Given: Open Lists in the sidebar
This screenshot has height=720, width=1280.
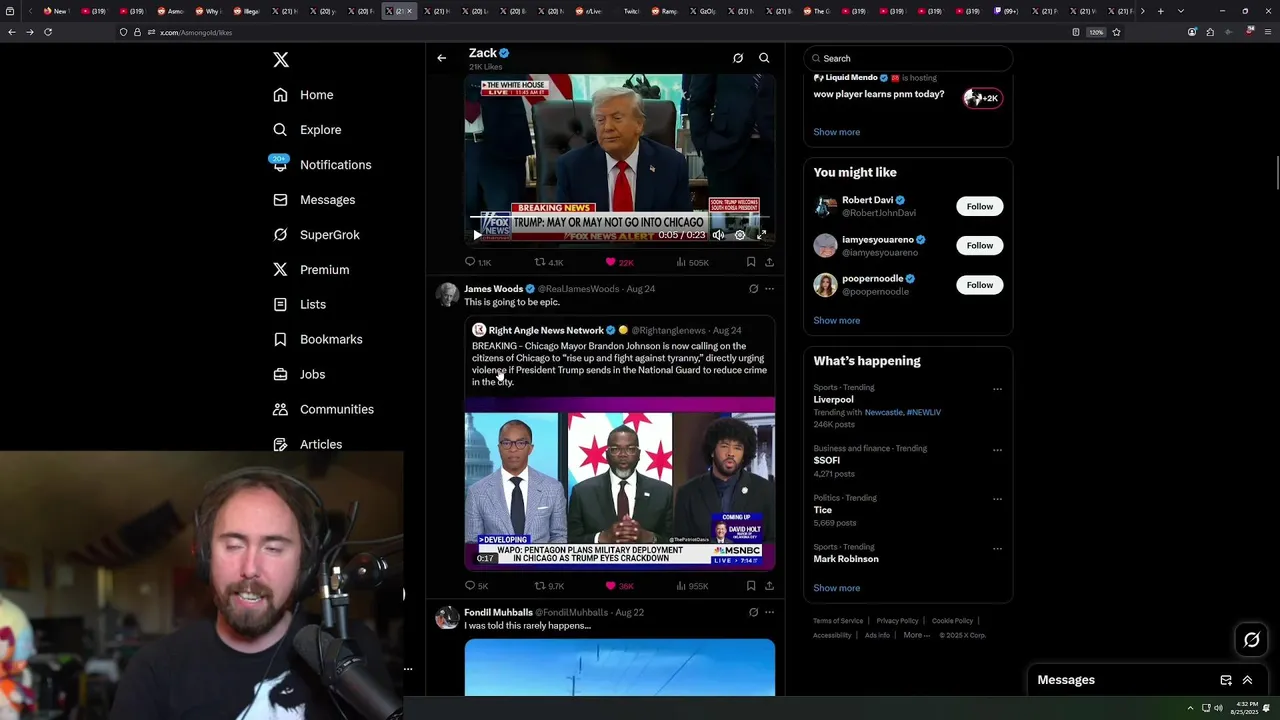Looking at the screenshot, I should click(299, 305).
